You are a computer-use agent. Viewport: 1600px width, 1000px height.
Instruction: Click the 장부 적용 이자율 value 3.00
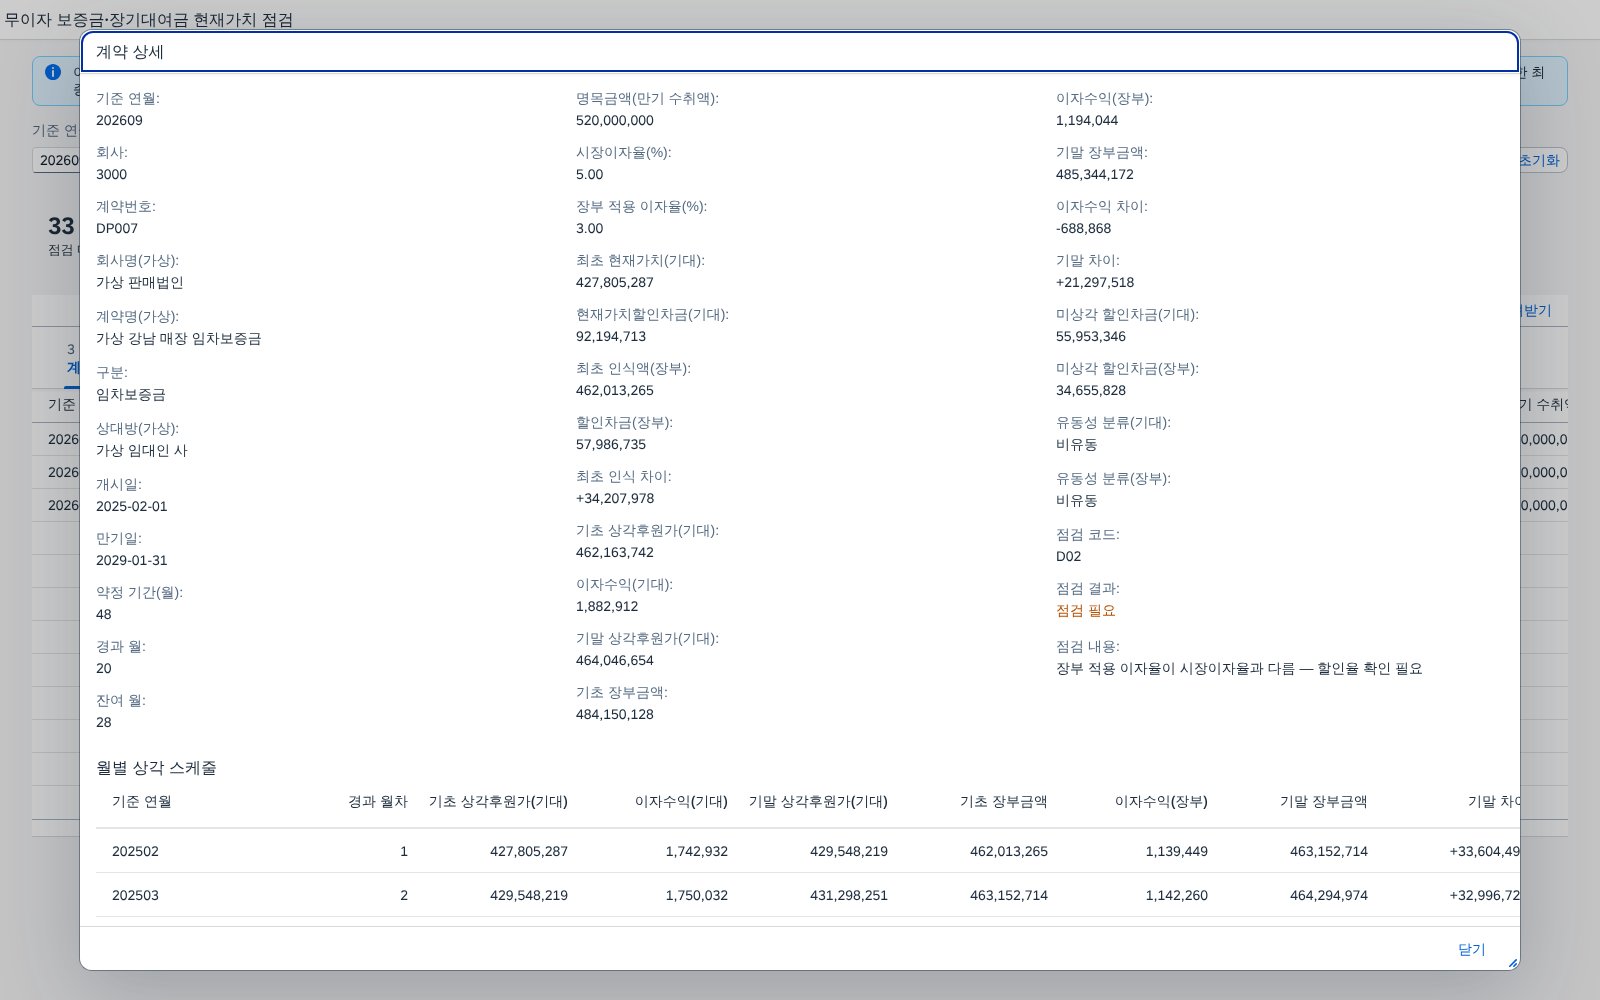590,228
